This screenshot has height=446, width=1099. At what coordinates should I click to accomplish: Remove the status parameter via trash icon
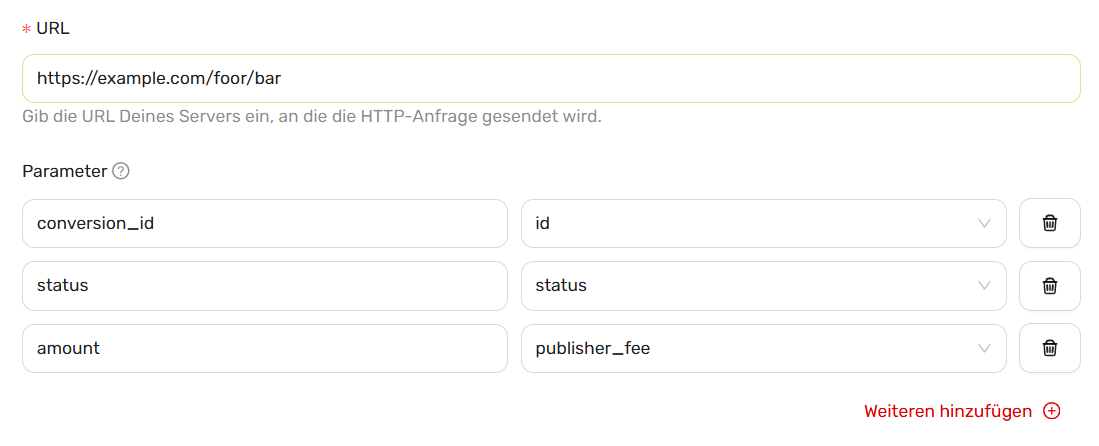[x=1049, y=285]
